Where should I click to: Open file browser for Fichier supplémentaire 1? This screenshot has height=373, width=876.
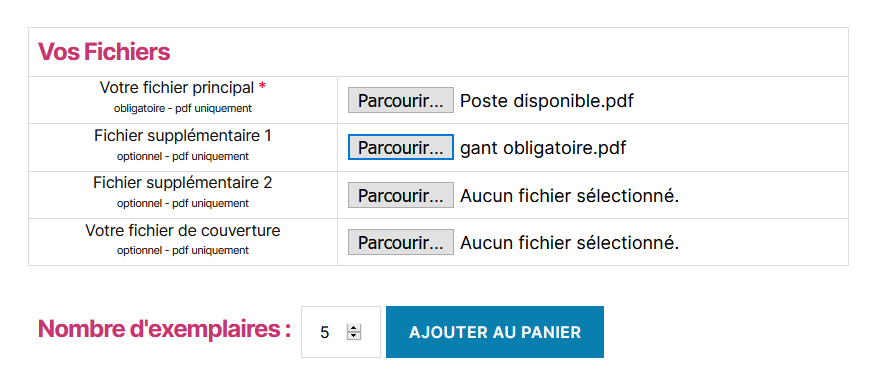point(401,147)
